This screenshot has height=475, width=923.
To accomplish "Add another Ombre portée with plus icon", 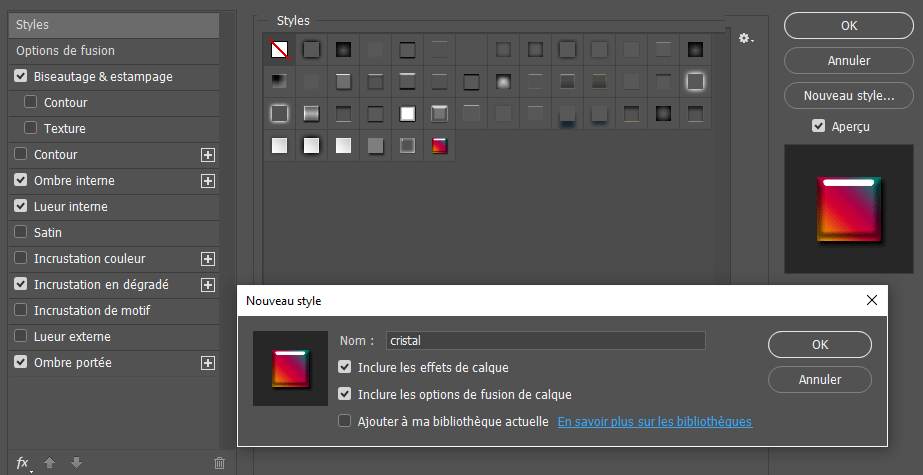I will tap(208, 363).
